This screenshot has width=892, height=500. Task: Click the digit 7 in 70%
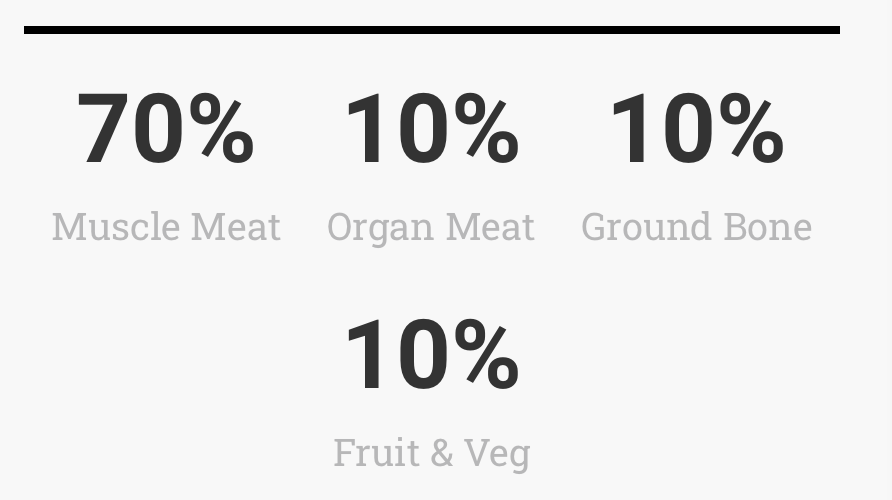point(102,129)
